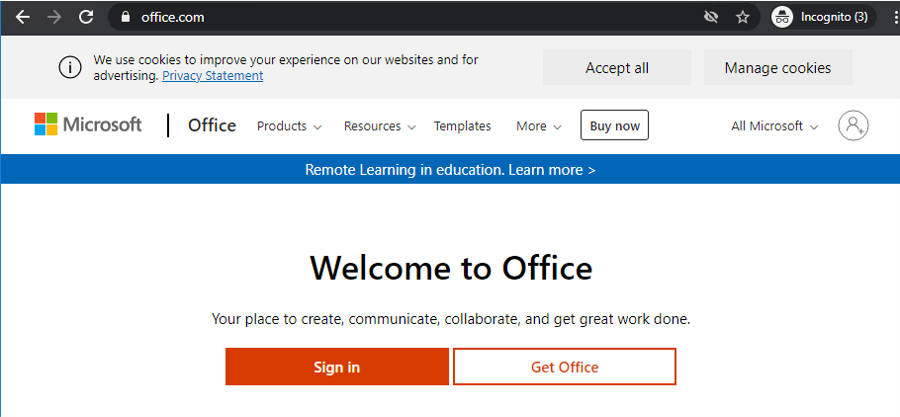The height and width of the screenshot is (417, 900).
Task: Click the office.com address bar
Action: click(400, 17)
